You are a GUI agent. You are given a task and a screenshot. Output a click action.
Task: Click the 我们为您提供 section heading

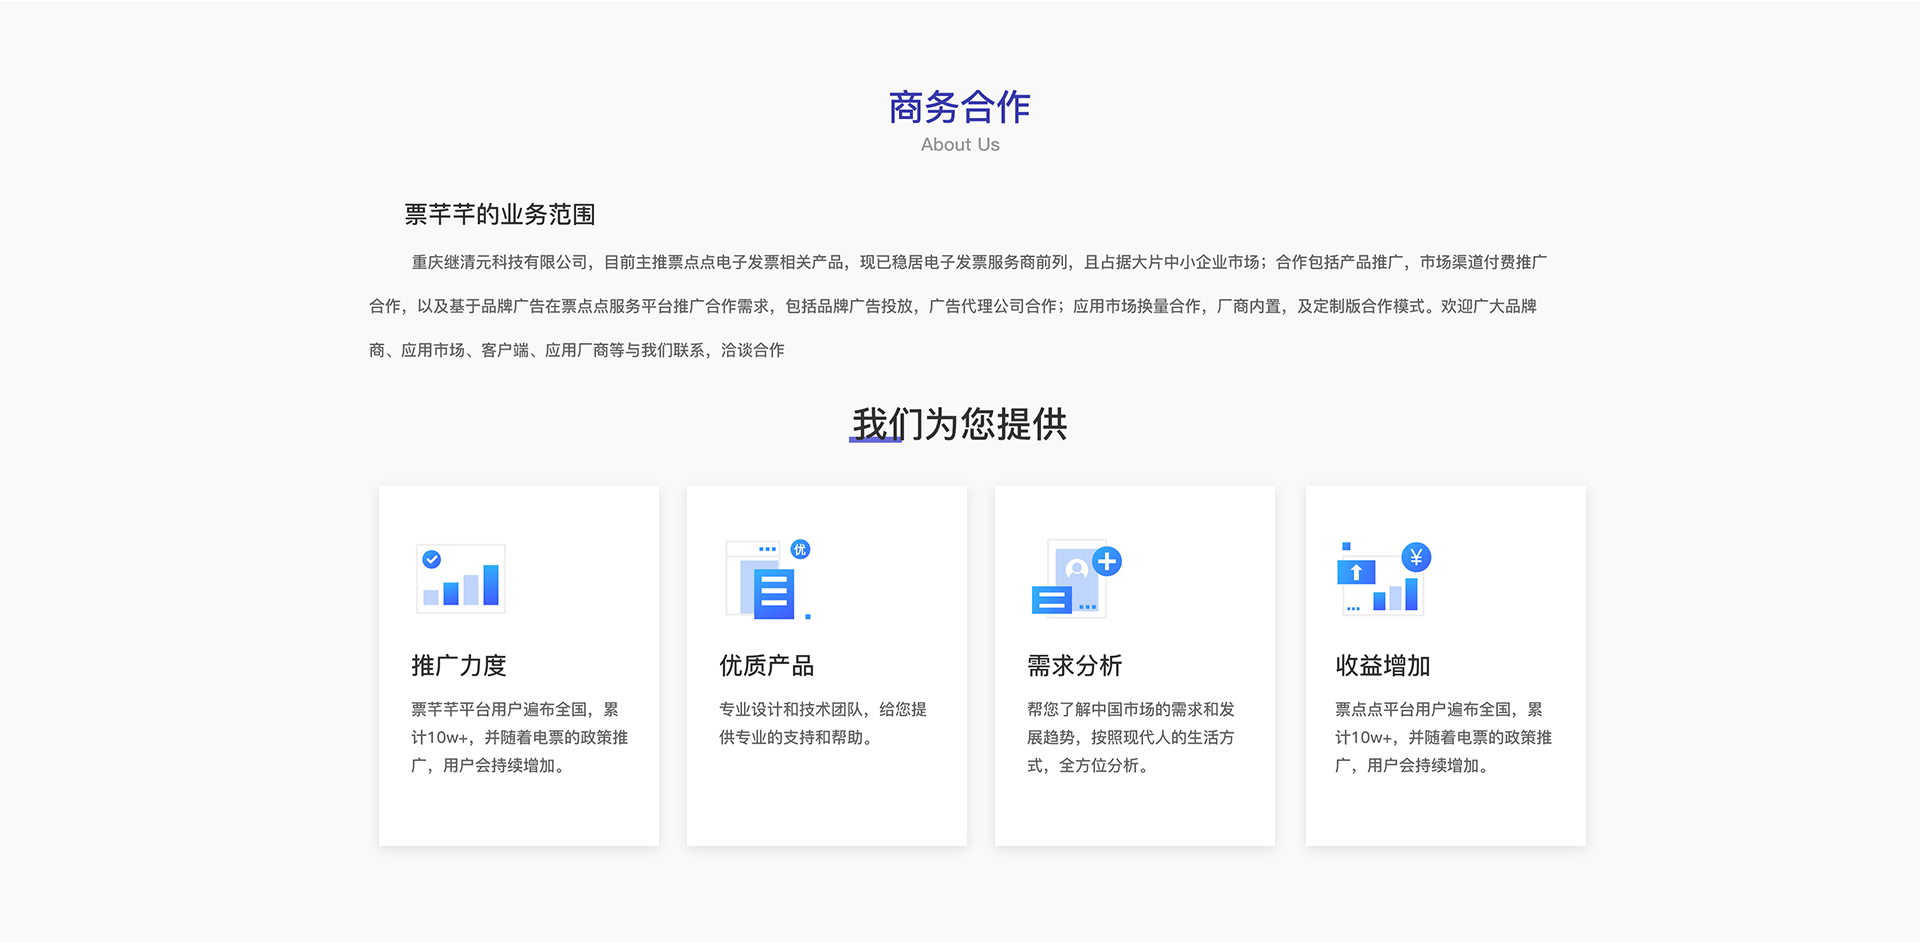coord(959,425)
